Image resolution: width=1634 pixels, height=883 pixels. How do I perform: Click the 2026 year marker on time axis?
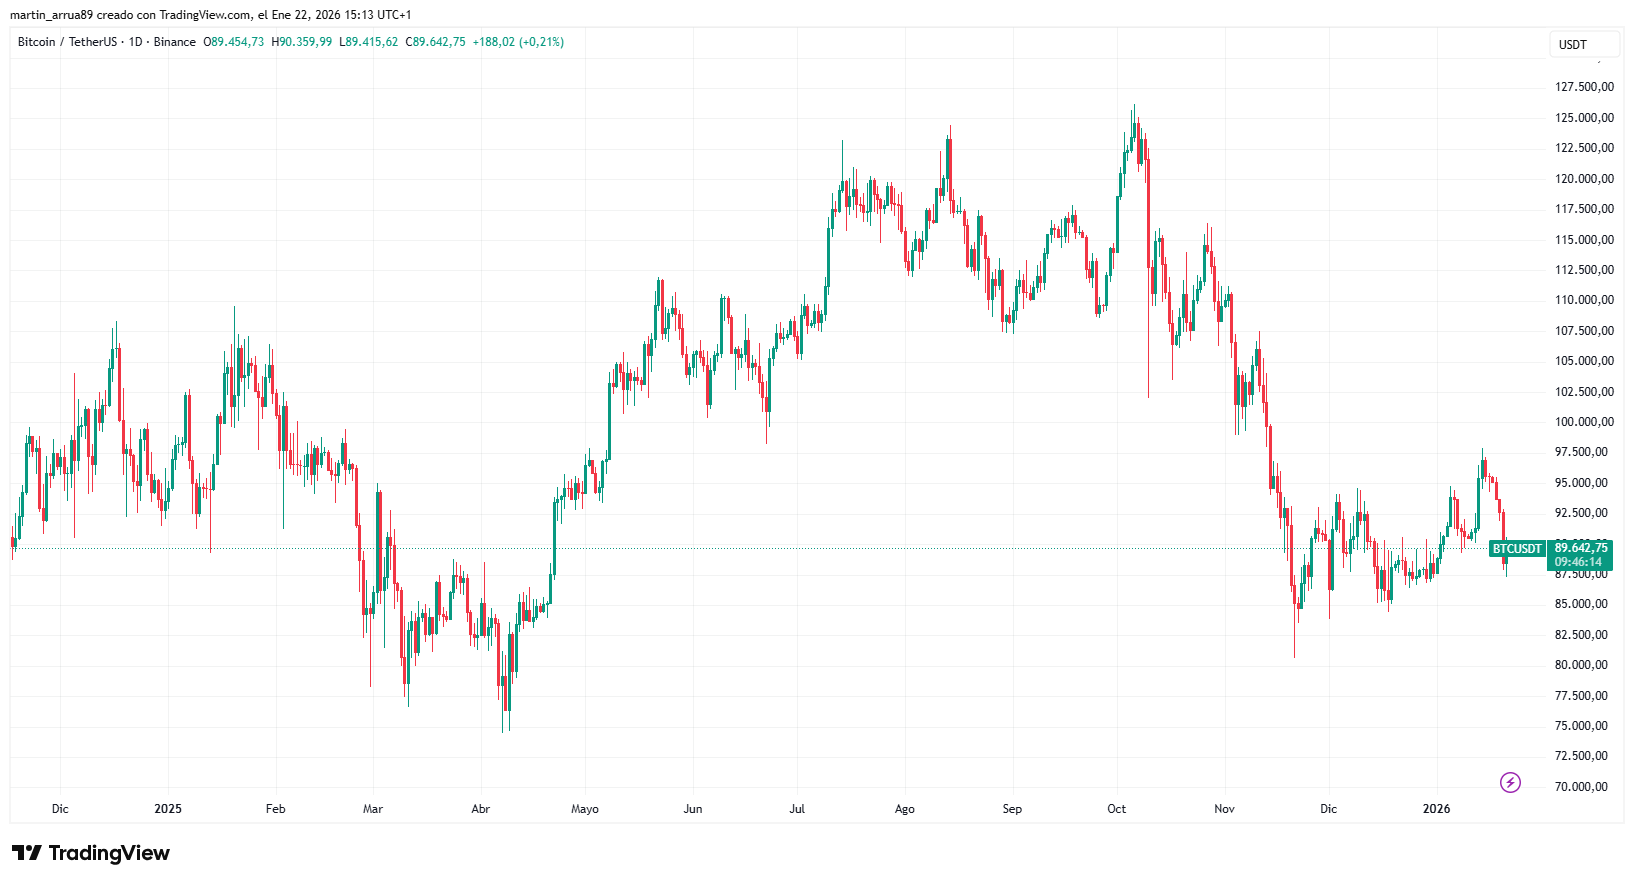click(x=1436, y=809)
